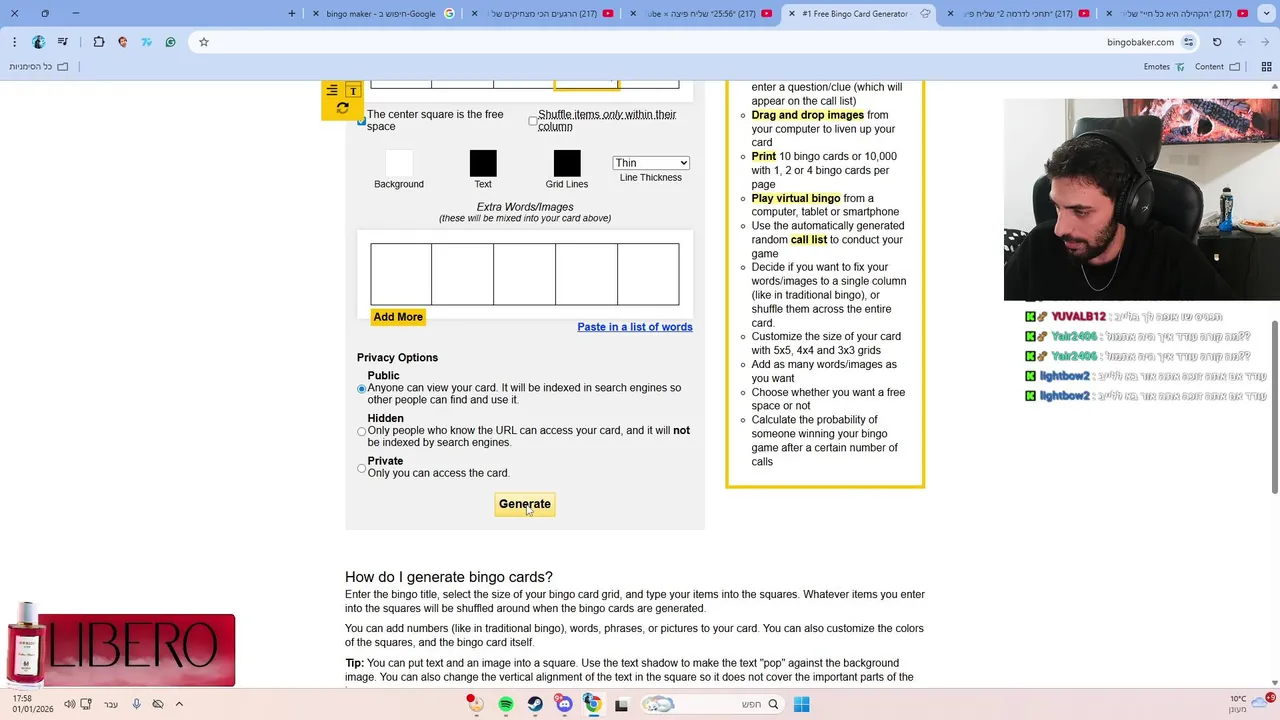This screenshot has height=720, width=1280.
Task: Click the new tab plus button
Action: click(292, 14)
